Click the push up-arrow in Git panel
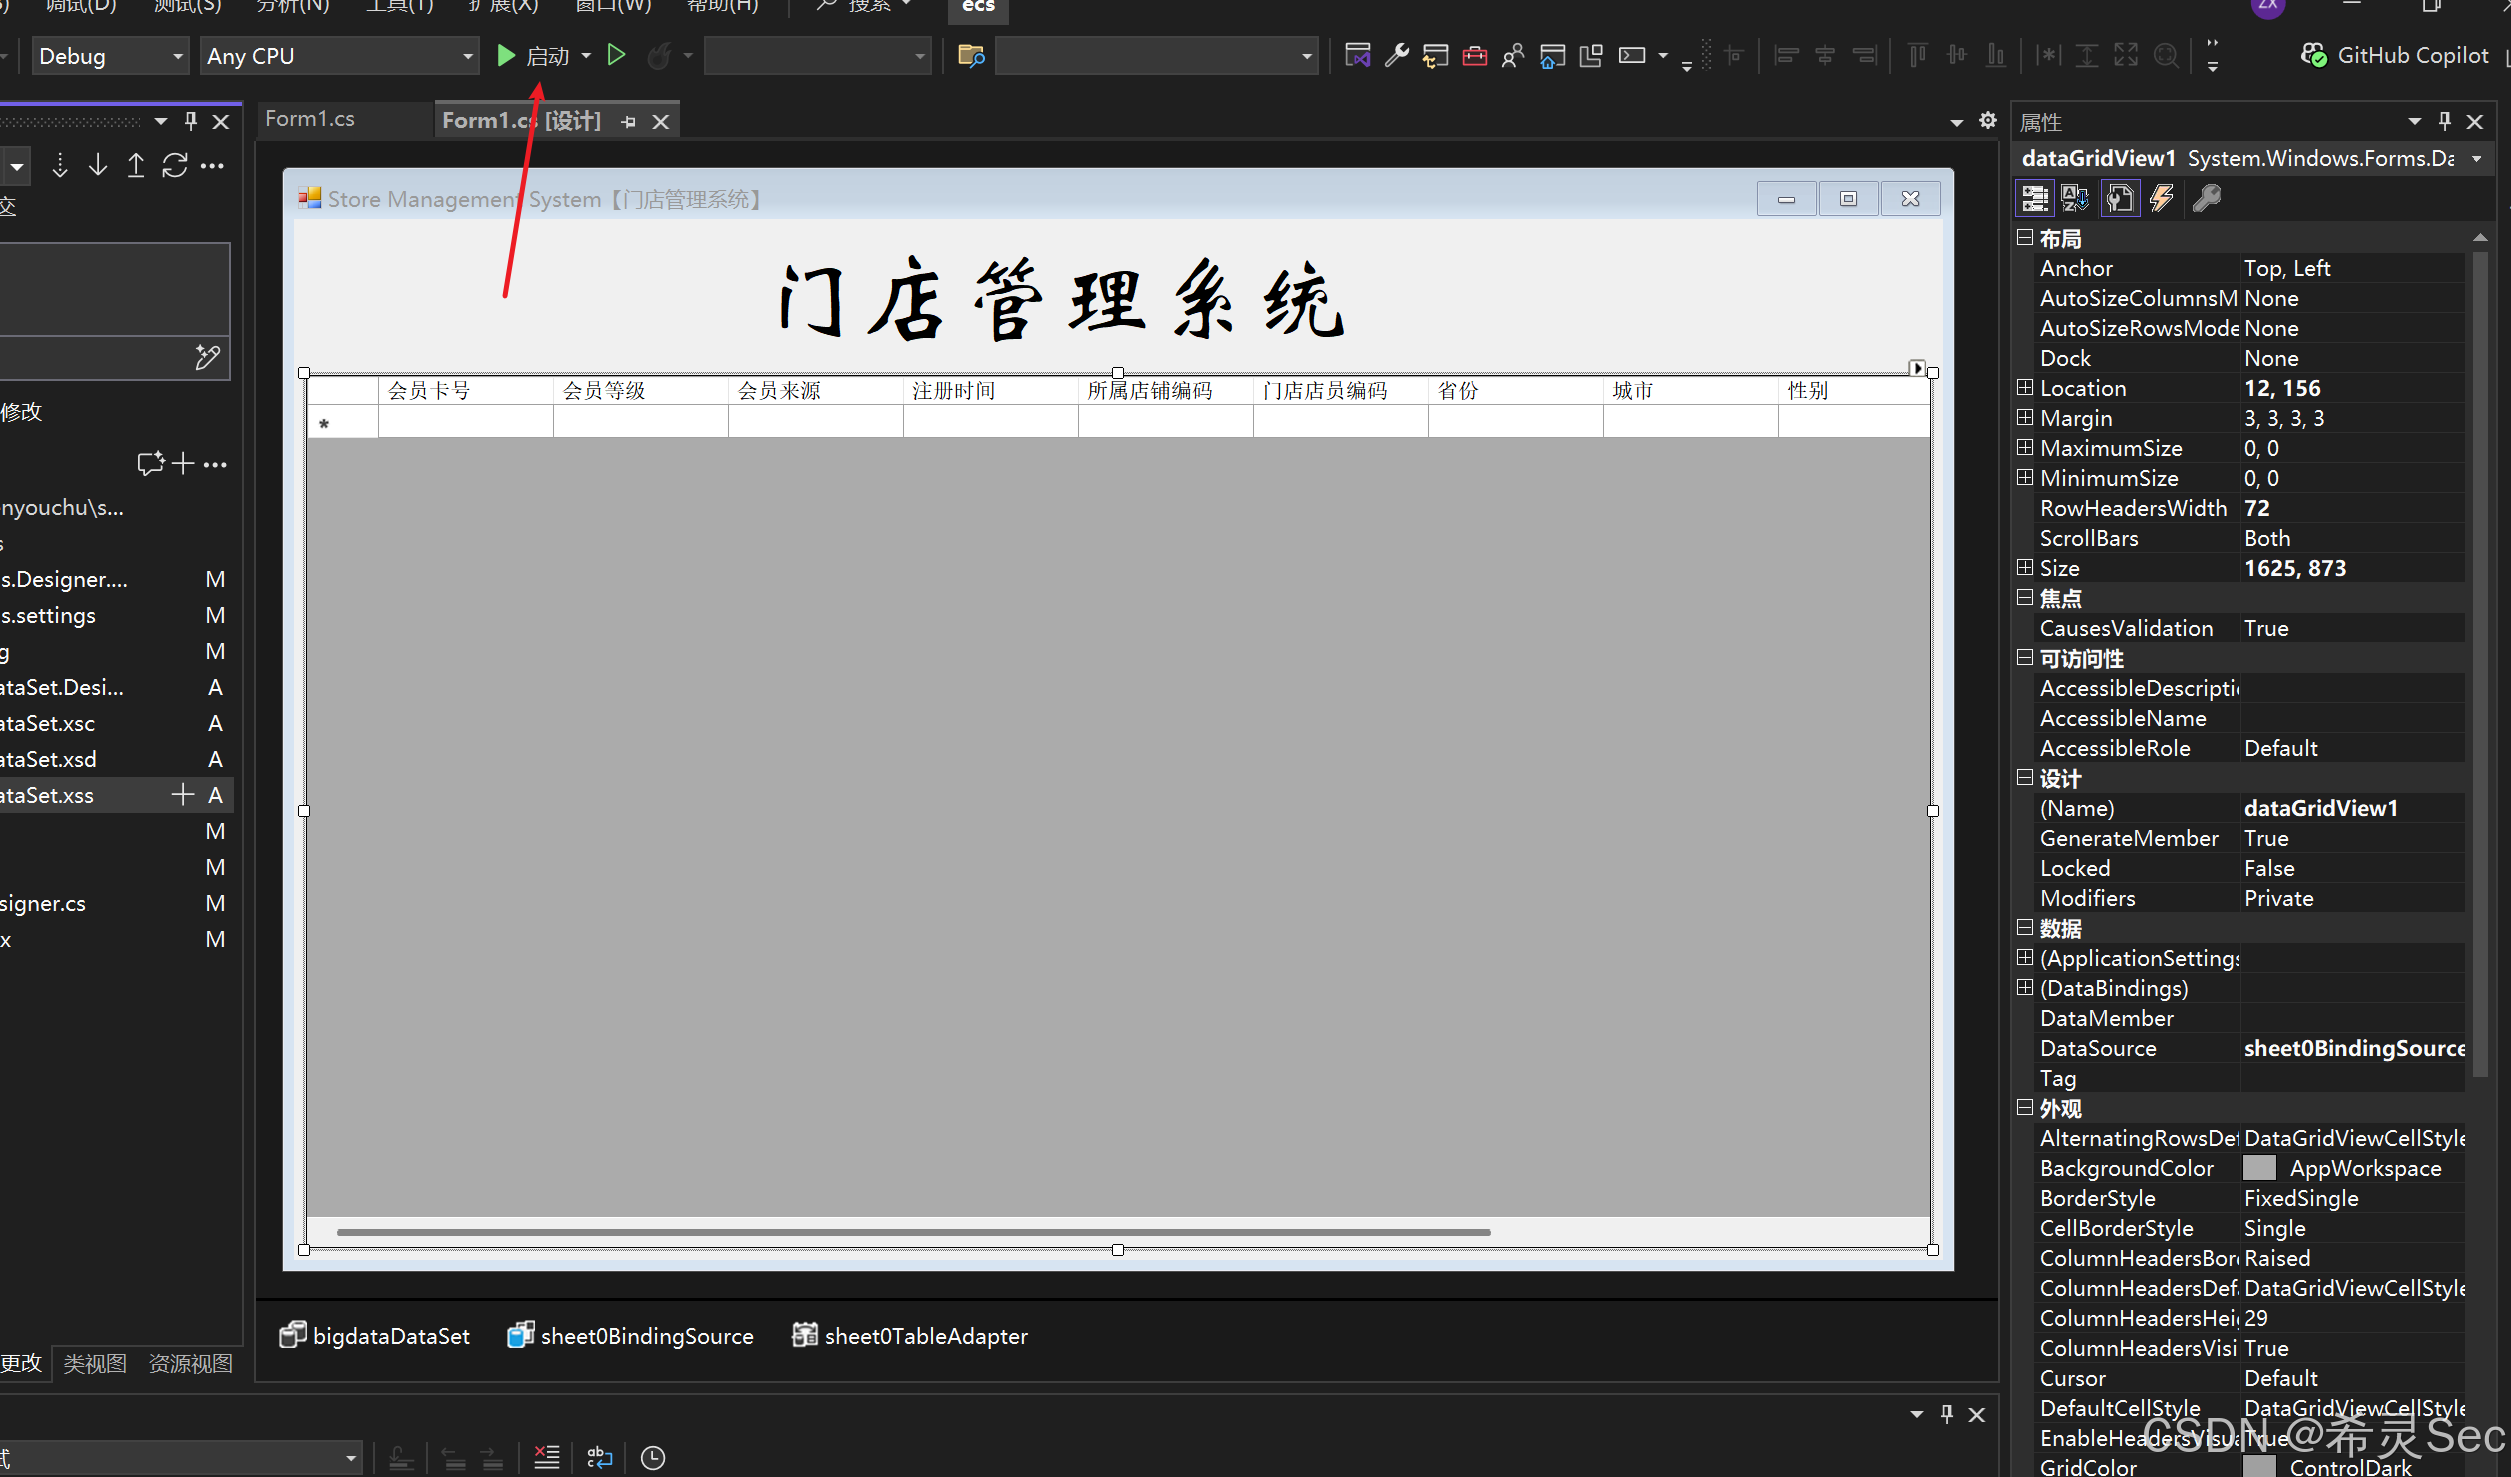This screenshot has width=2511, height=1477. click(x=136, y=166)
